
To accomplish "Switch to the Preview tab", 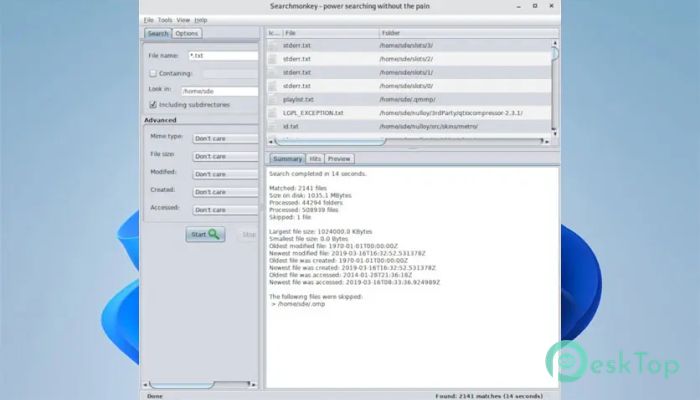I will point(339,159).
